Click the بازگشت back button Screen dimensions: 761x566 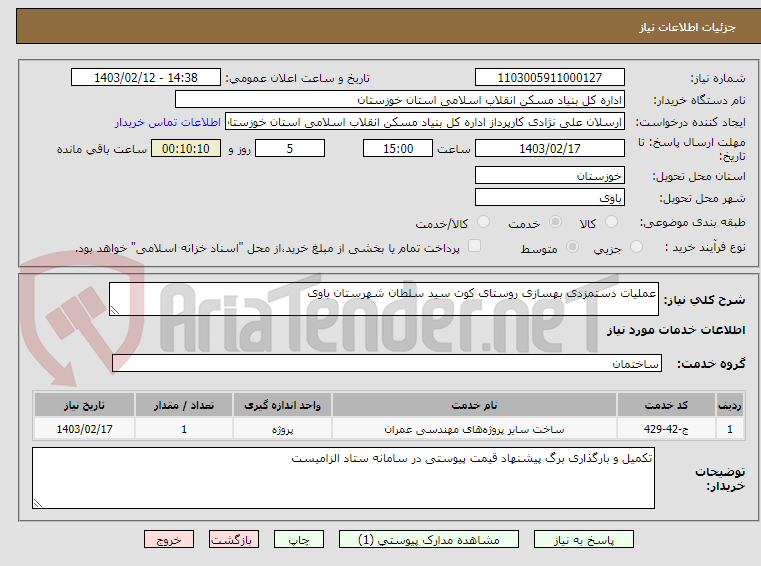(x=233, y=539)
